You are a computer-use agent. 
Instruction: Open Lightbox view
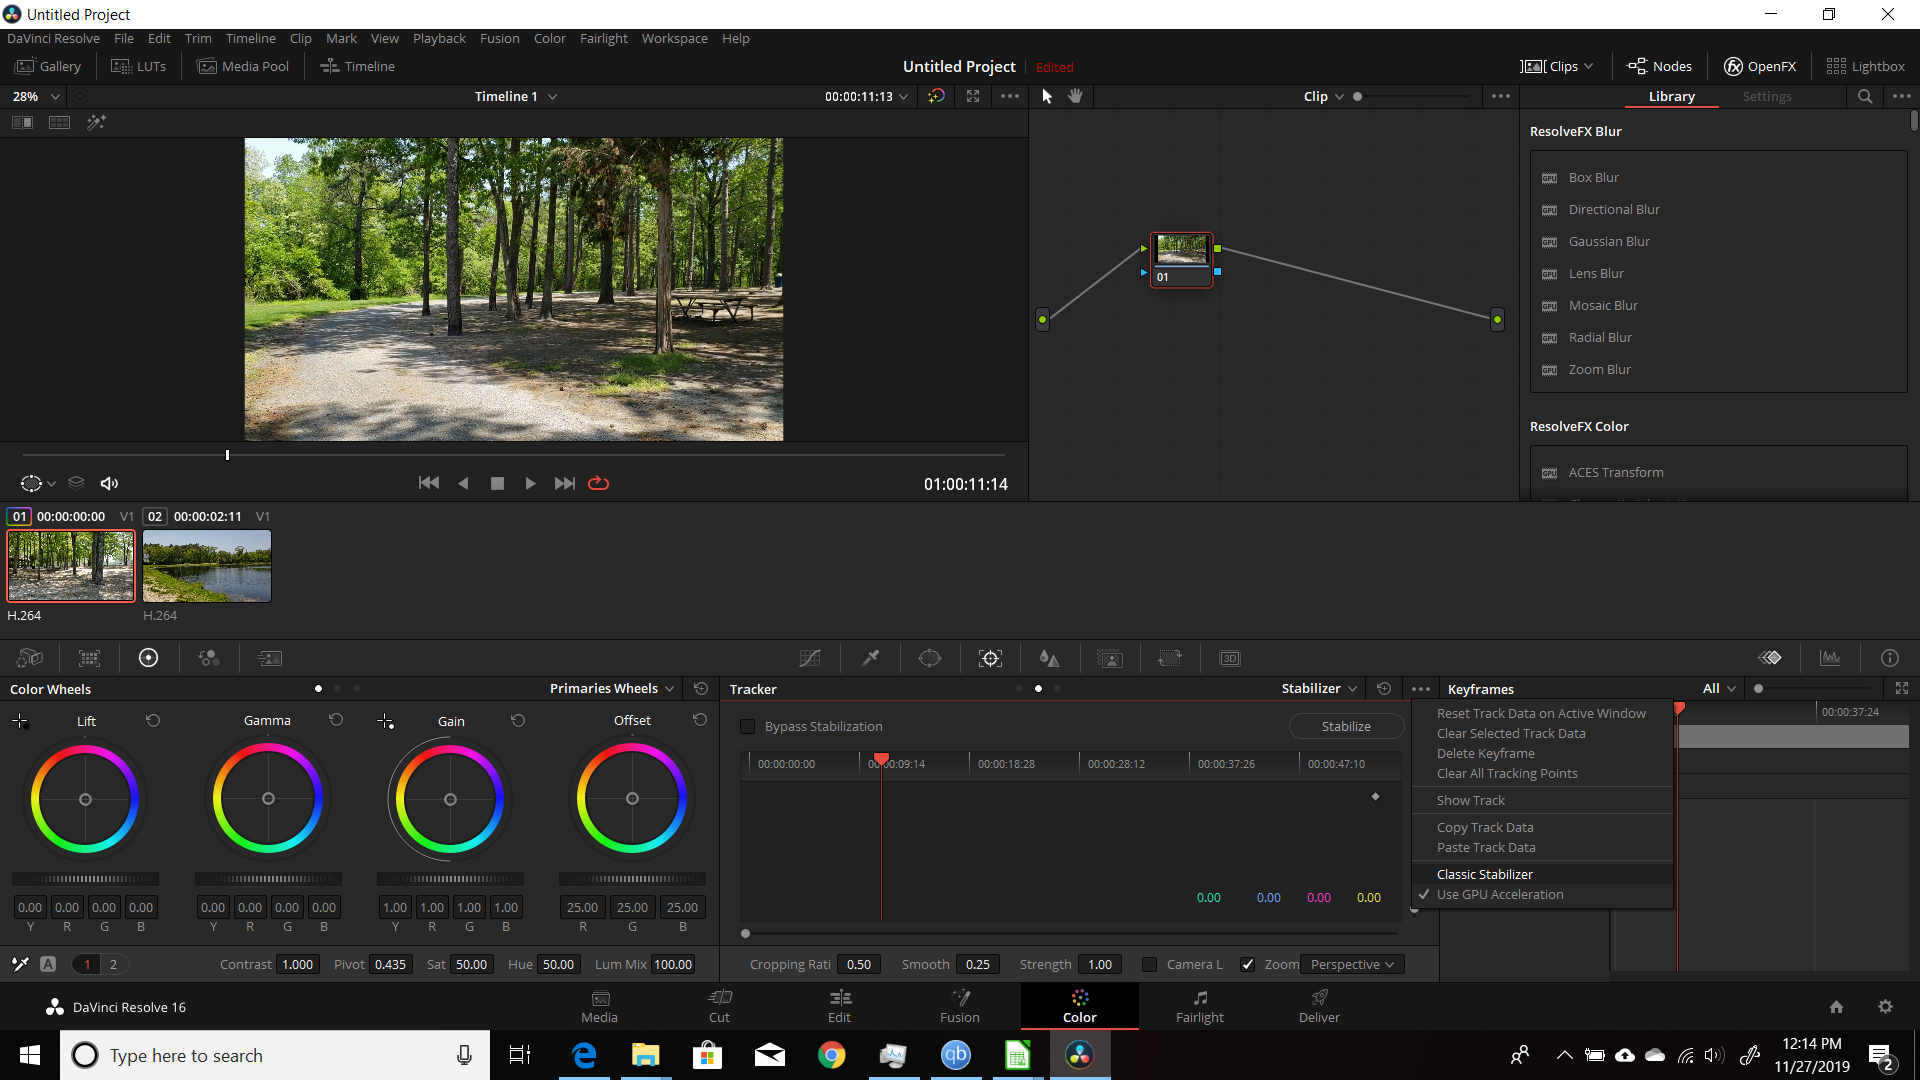click(1865, 66)
